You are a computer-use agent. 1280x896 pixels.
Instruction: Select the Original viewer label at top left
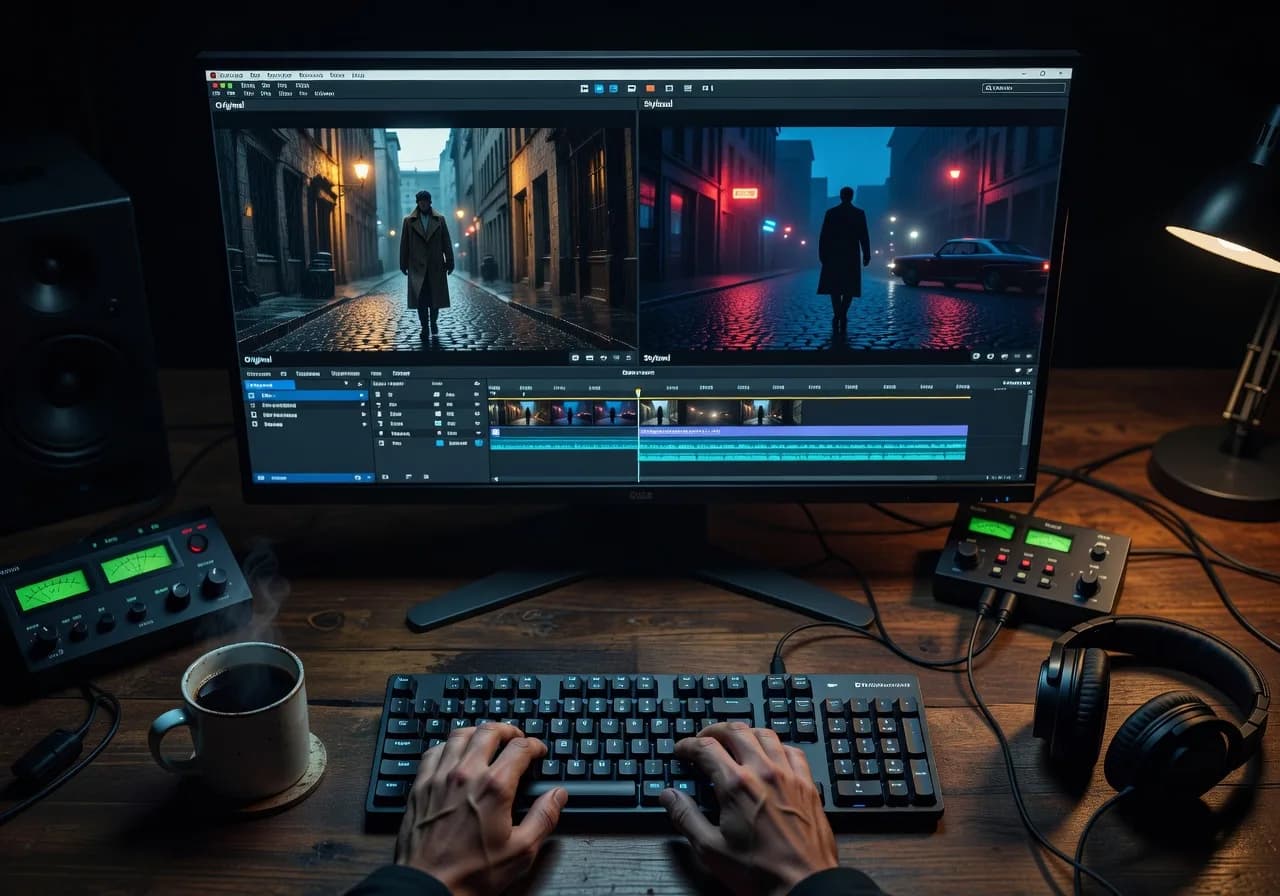pos(229,104)
